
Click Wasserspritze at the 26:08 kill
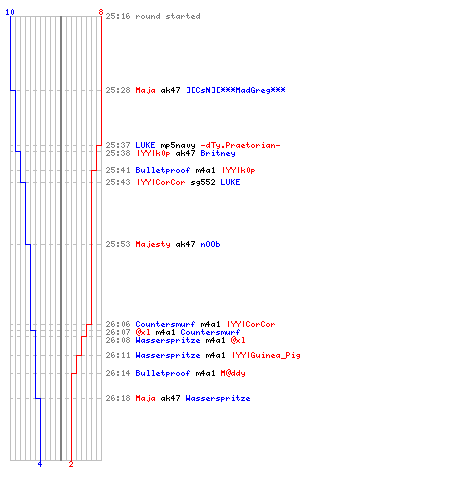[x=168, y=340]
